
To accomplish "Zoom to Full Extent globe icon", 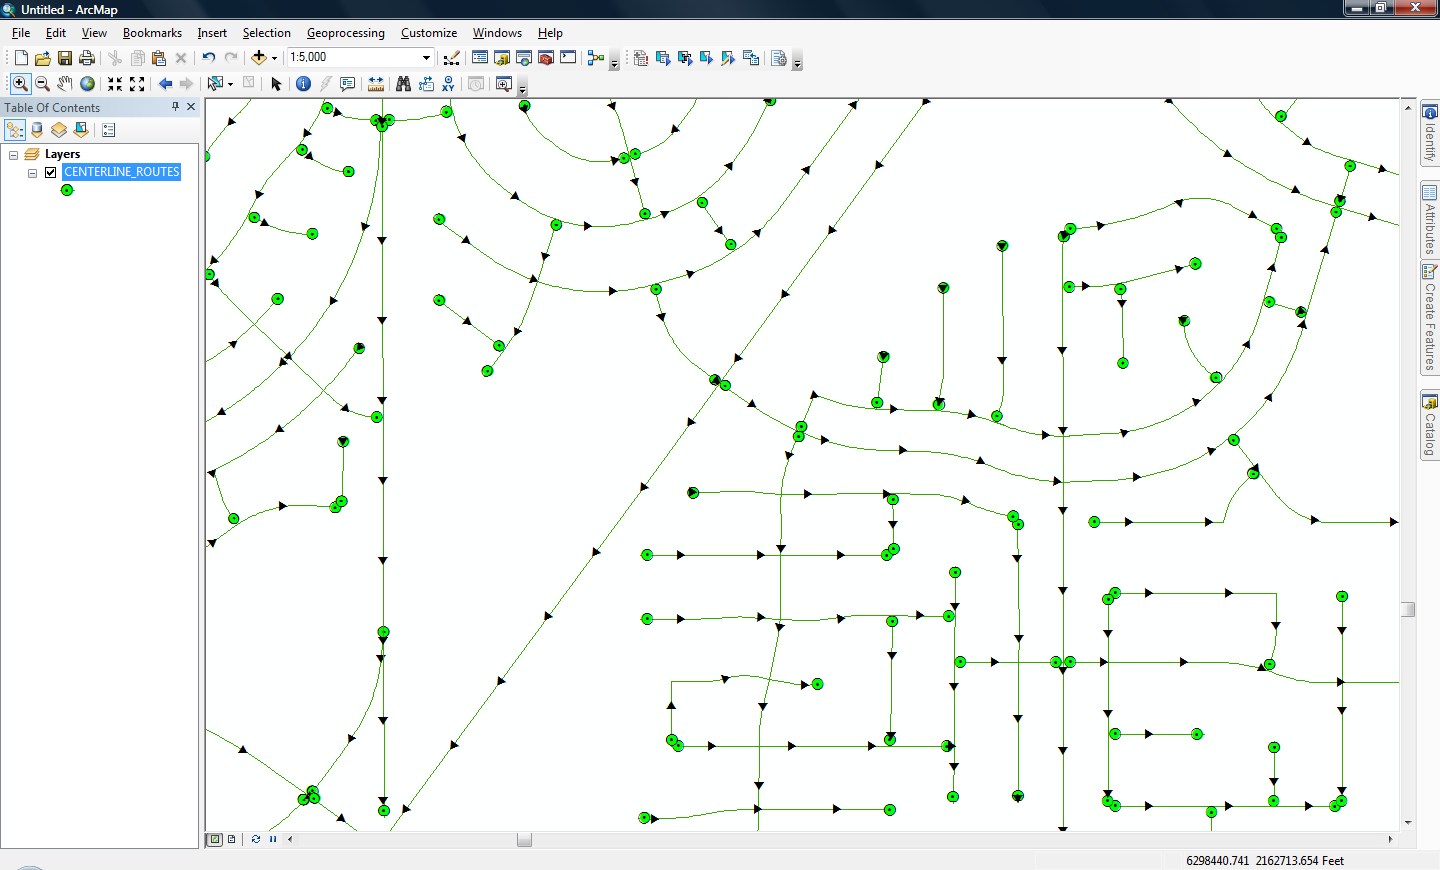I will [x=87, y=84].
